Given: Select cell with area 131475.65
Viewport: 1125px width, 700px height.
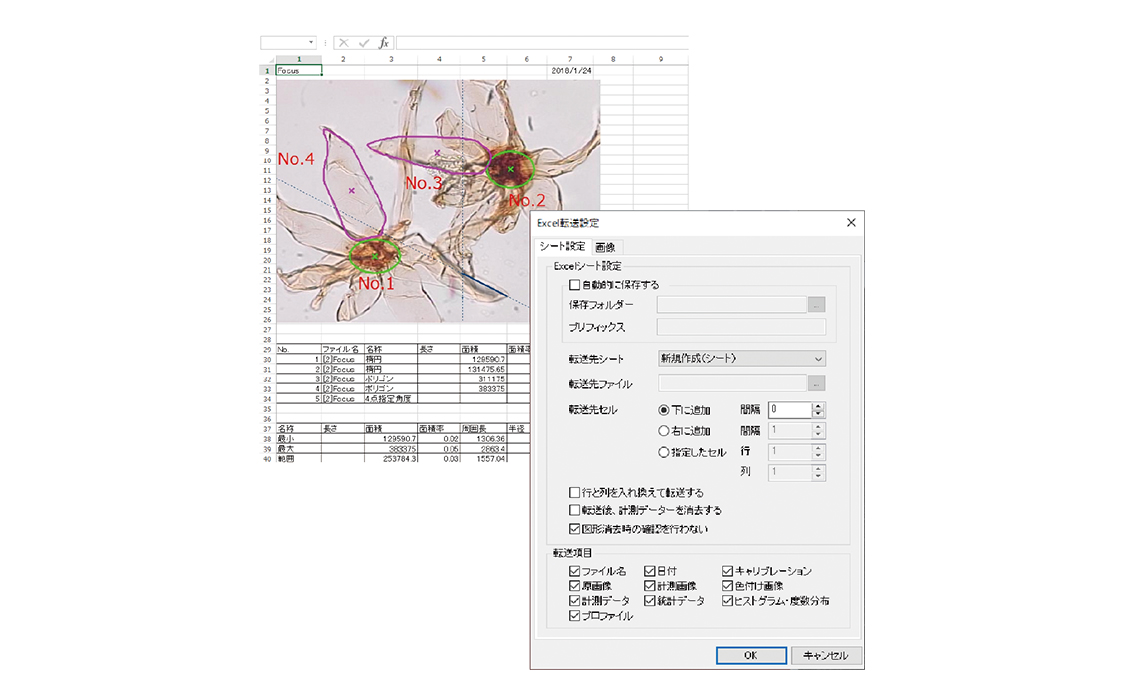Looking at the screenshot, I should pyautogui.click(x=483, y=369).
